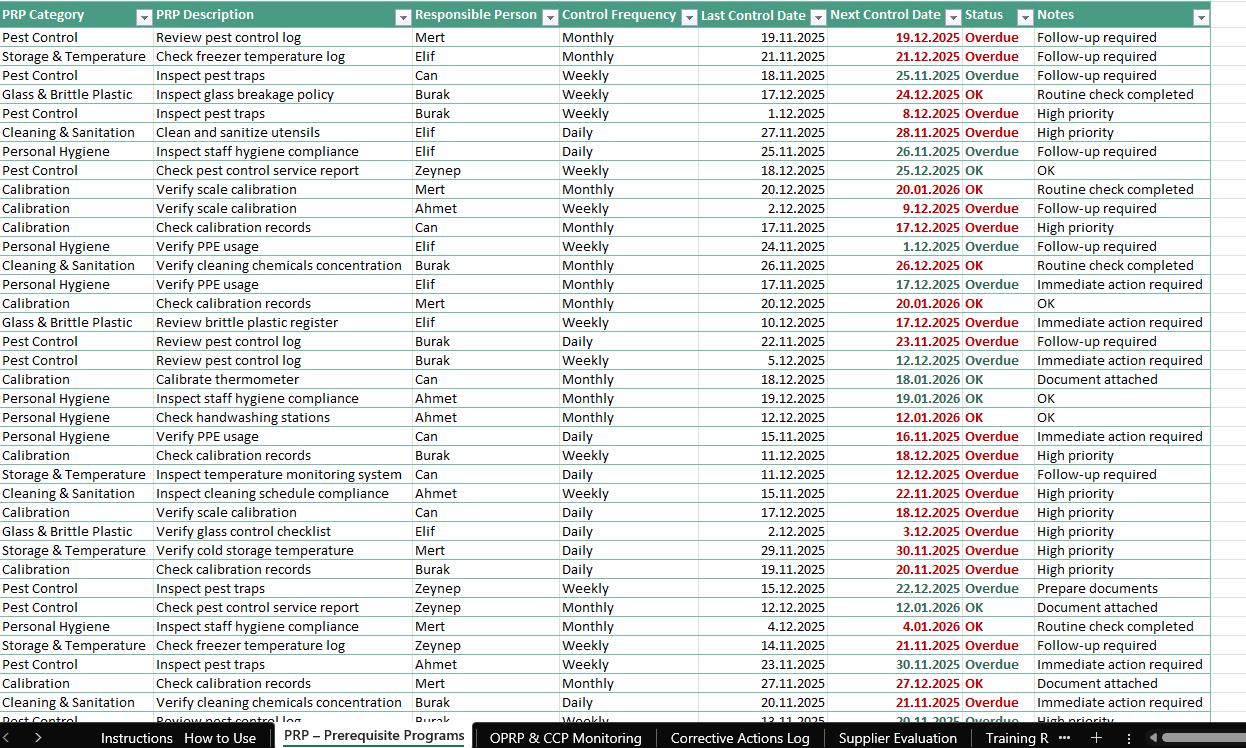This screenshot has height=748, width=1246.
Task: Add a new sheet with plus icon
Action: point(1096,737)
